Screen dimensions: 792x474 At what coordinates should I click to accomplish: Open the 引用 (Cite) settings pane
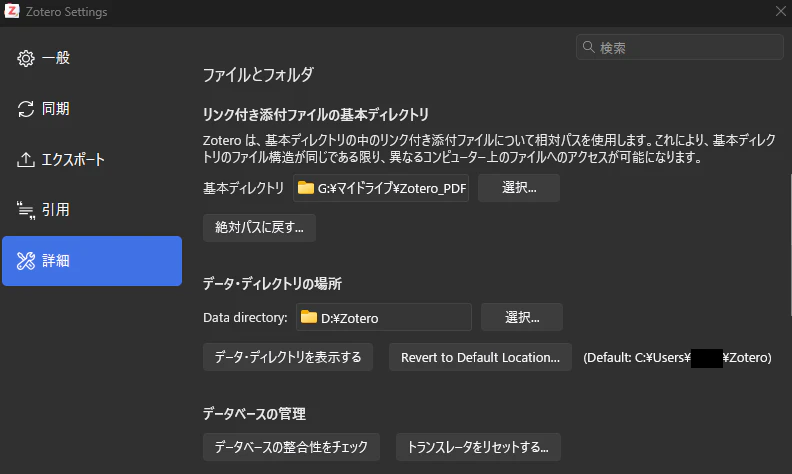tap(92, 210)
